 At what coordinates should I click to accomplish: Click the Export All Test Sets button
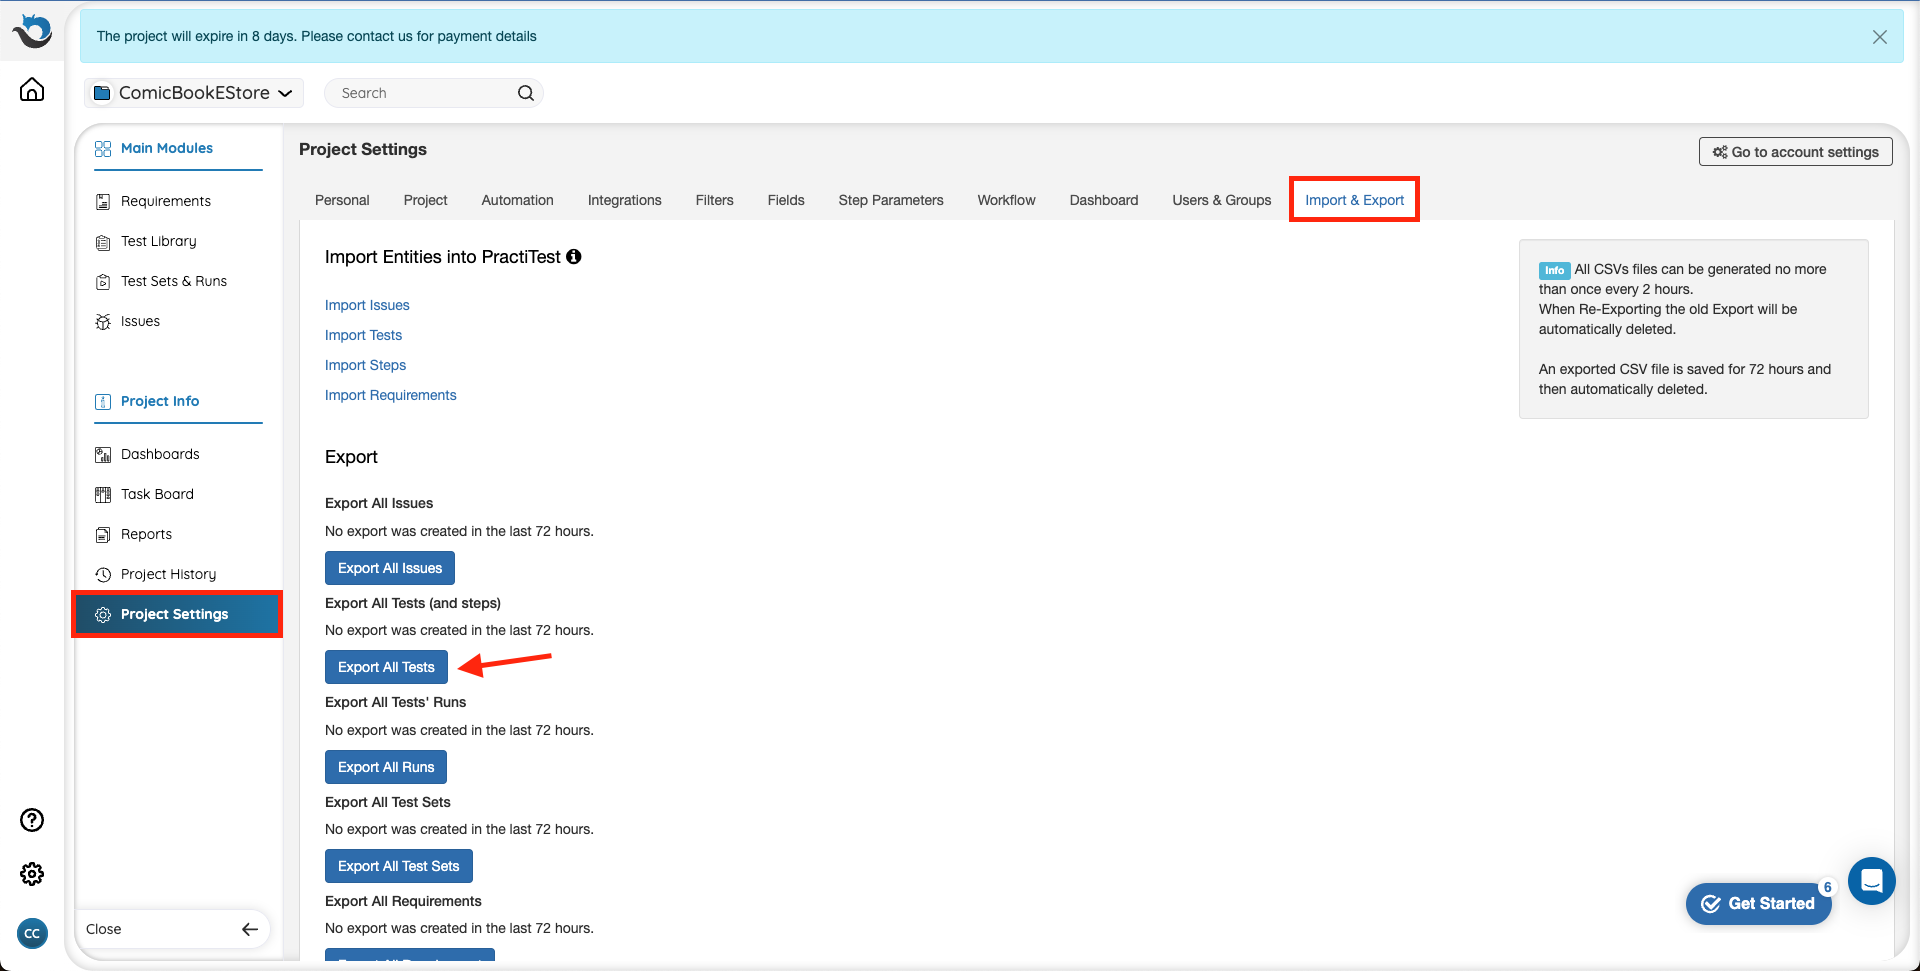point(399,866)
